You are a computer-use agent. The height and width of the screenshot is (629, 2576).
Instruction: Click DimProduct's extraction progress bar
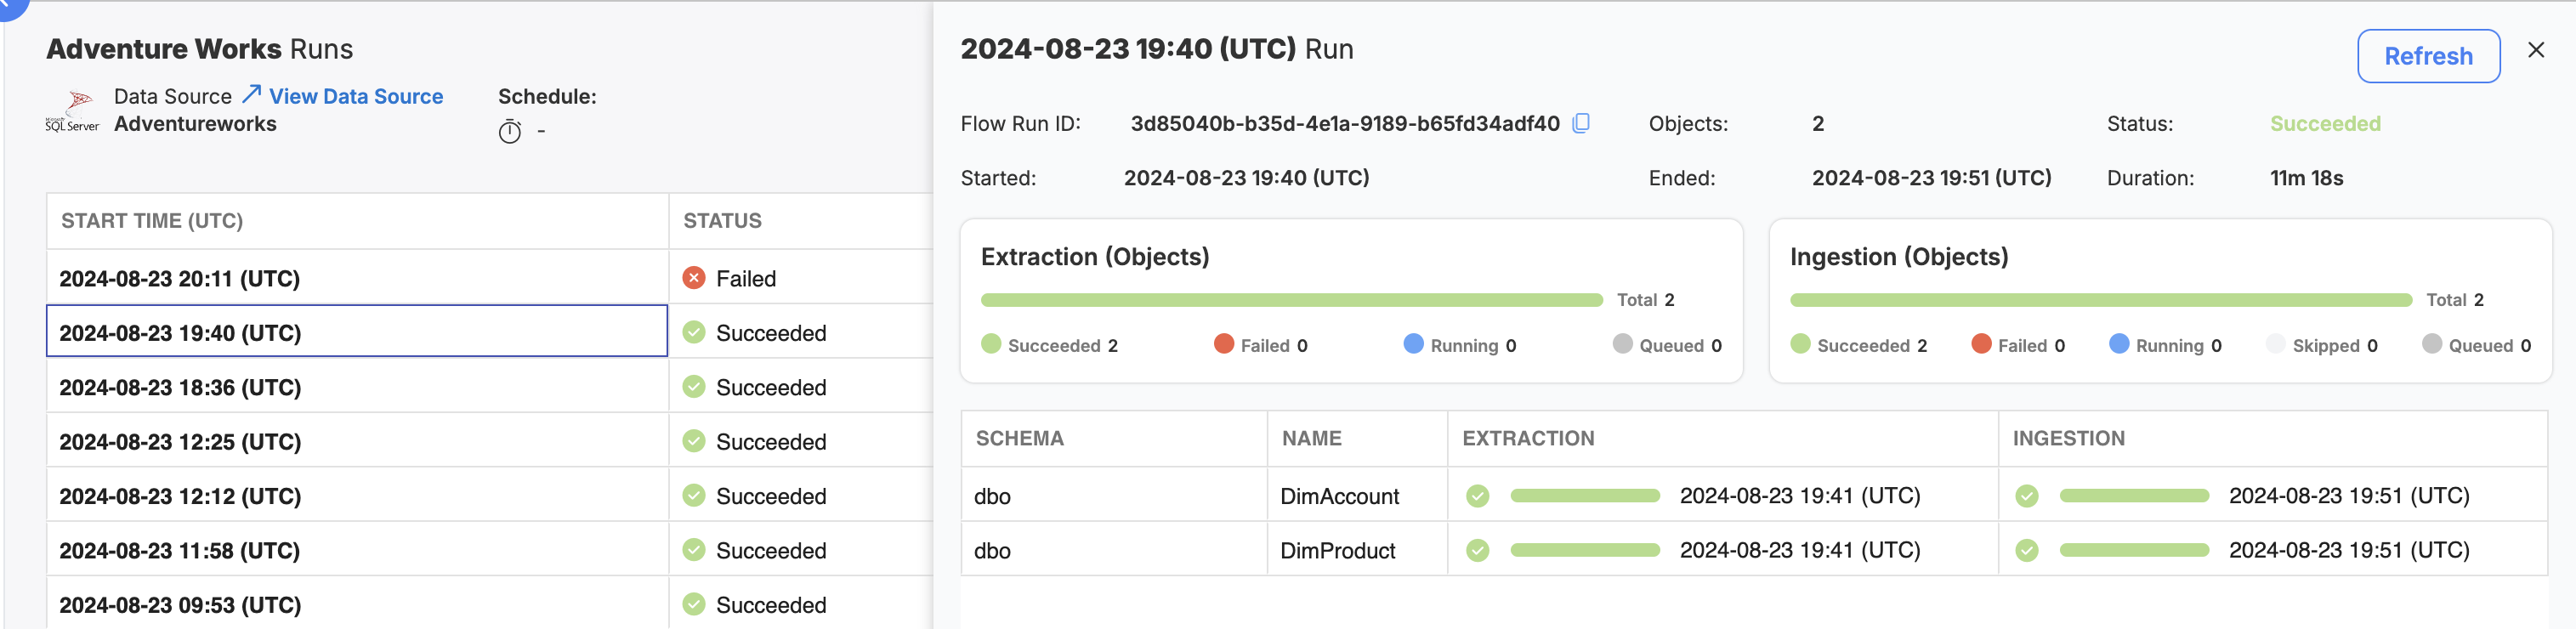pyautogui.click(x=1585, y=550)
